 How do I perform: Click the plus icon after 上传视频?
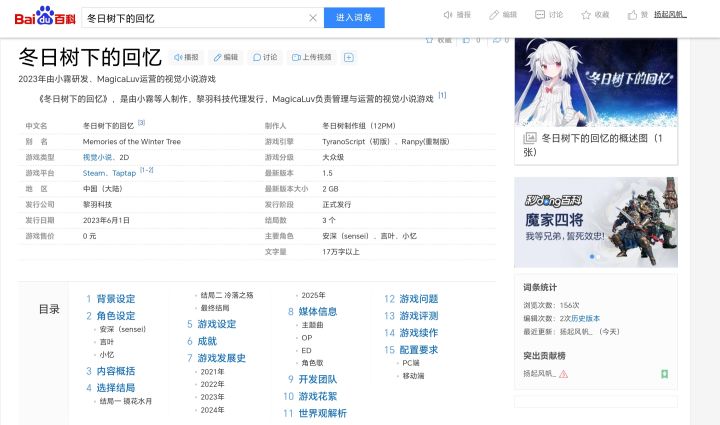pyautogui.click(x=349, y=57)
